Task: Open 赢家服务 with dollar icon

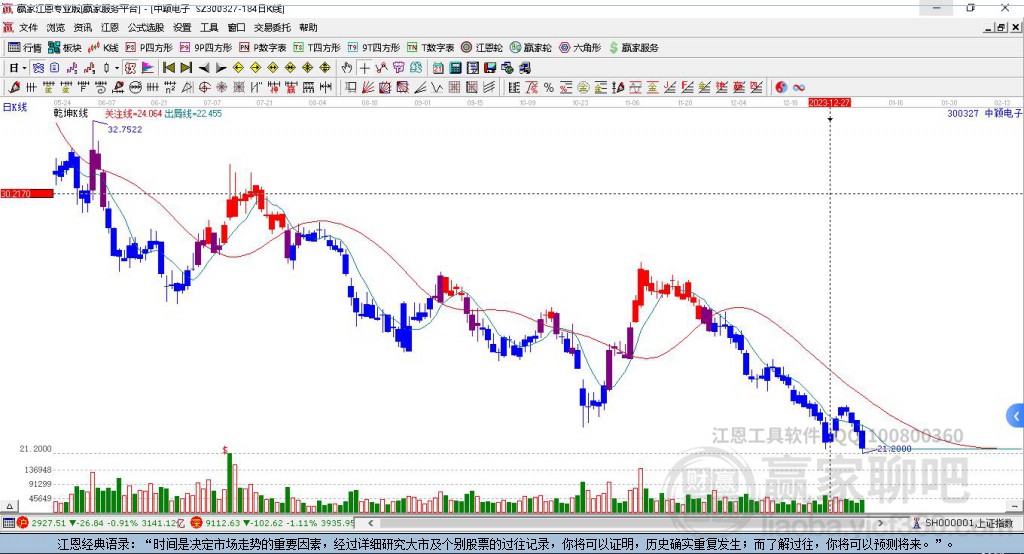Action: click(x=633, y=48)
